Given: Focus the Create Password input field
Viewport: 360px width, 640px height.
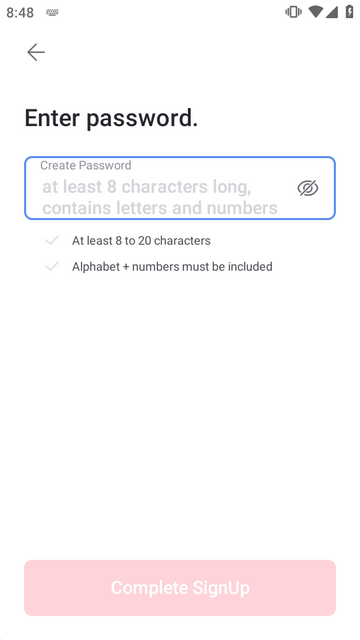Looking at the screenshot, I should click(x=180, y=188).
